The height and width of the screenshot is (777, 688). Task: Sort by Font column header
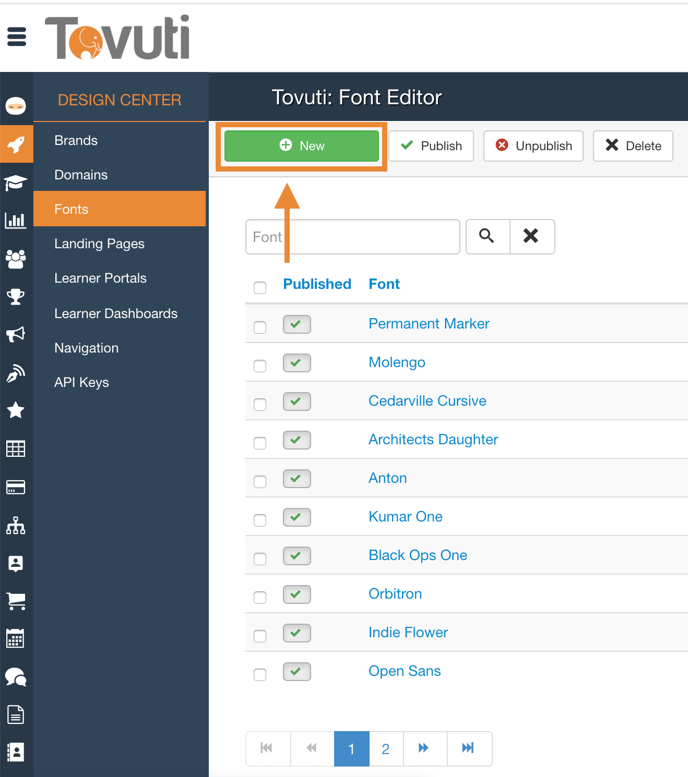click(384, 284)
